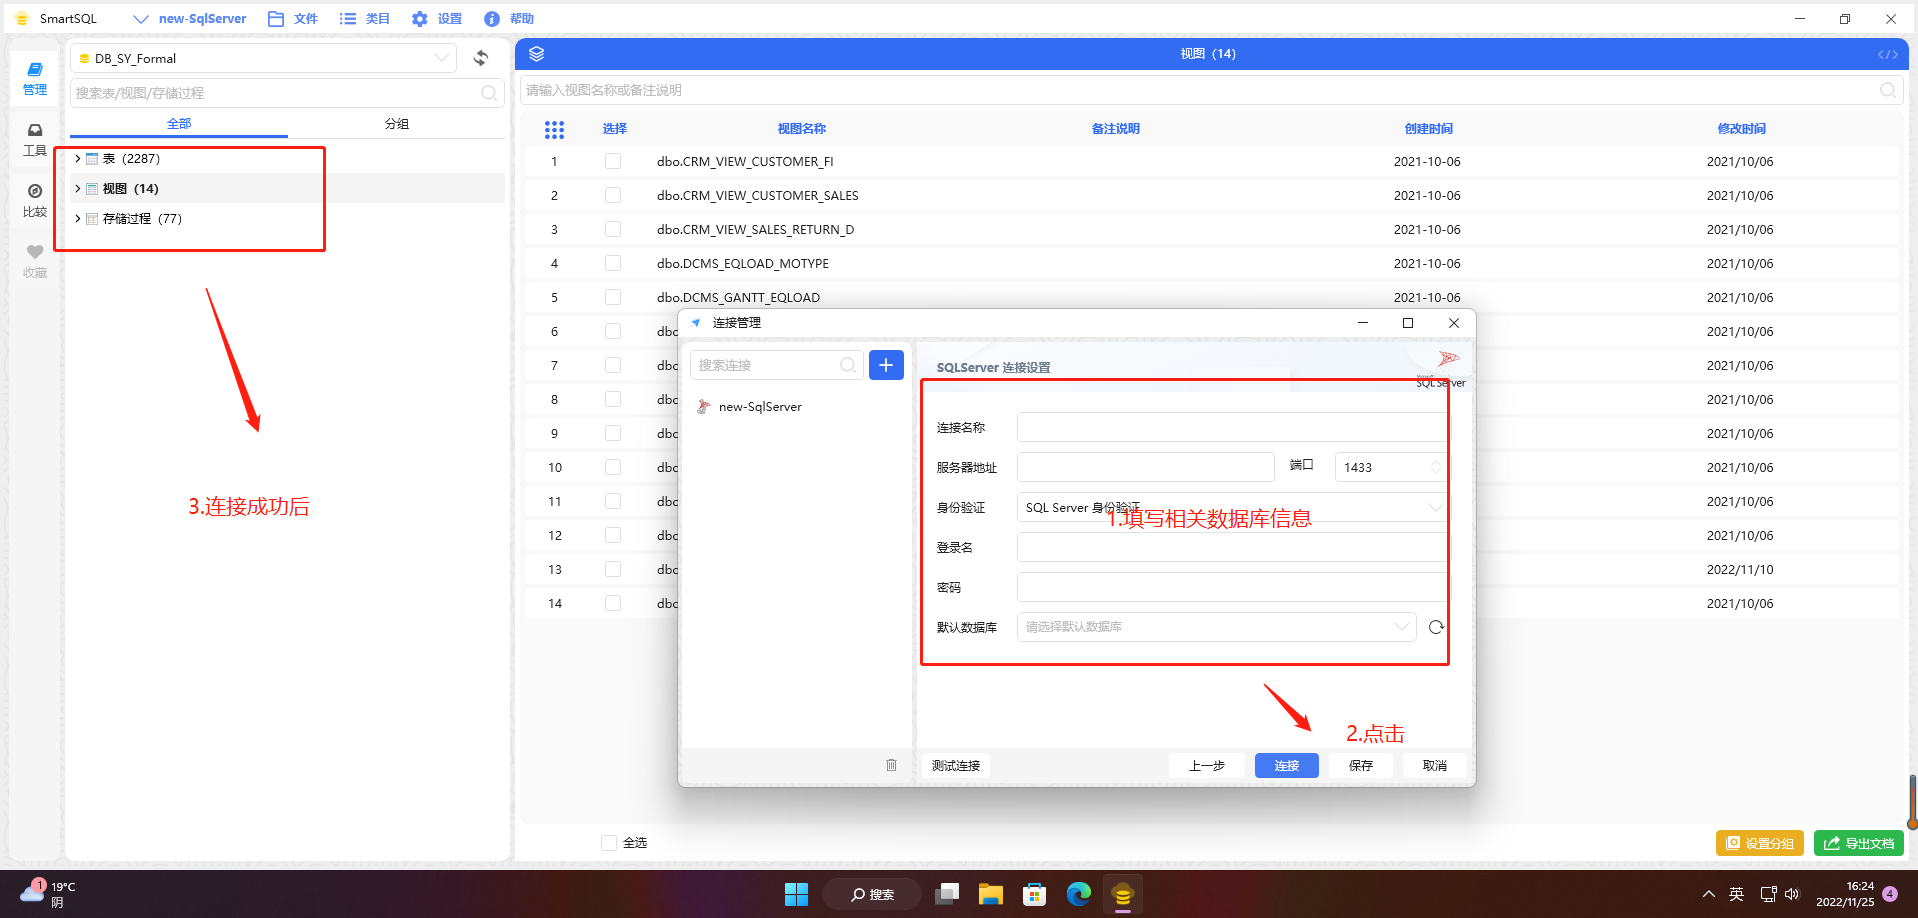The height and width of the screenshot is (918, 1918).
Task: Click the 保存 button
Action: click(1361, 765)
